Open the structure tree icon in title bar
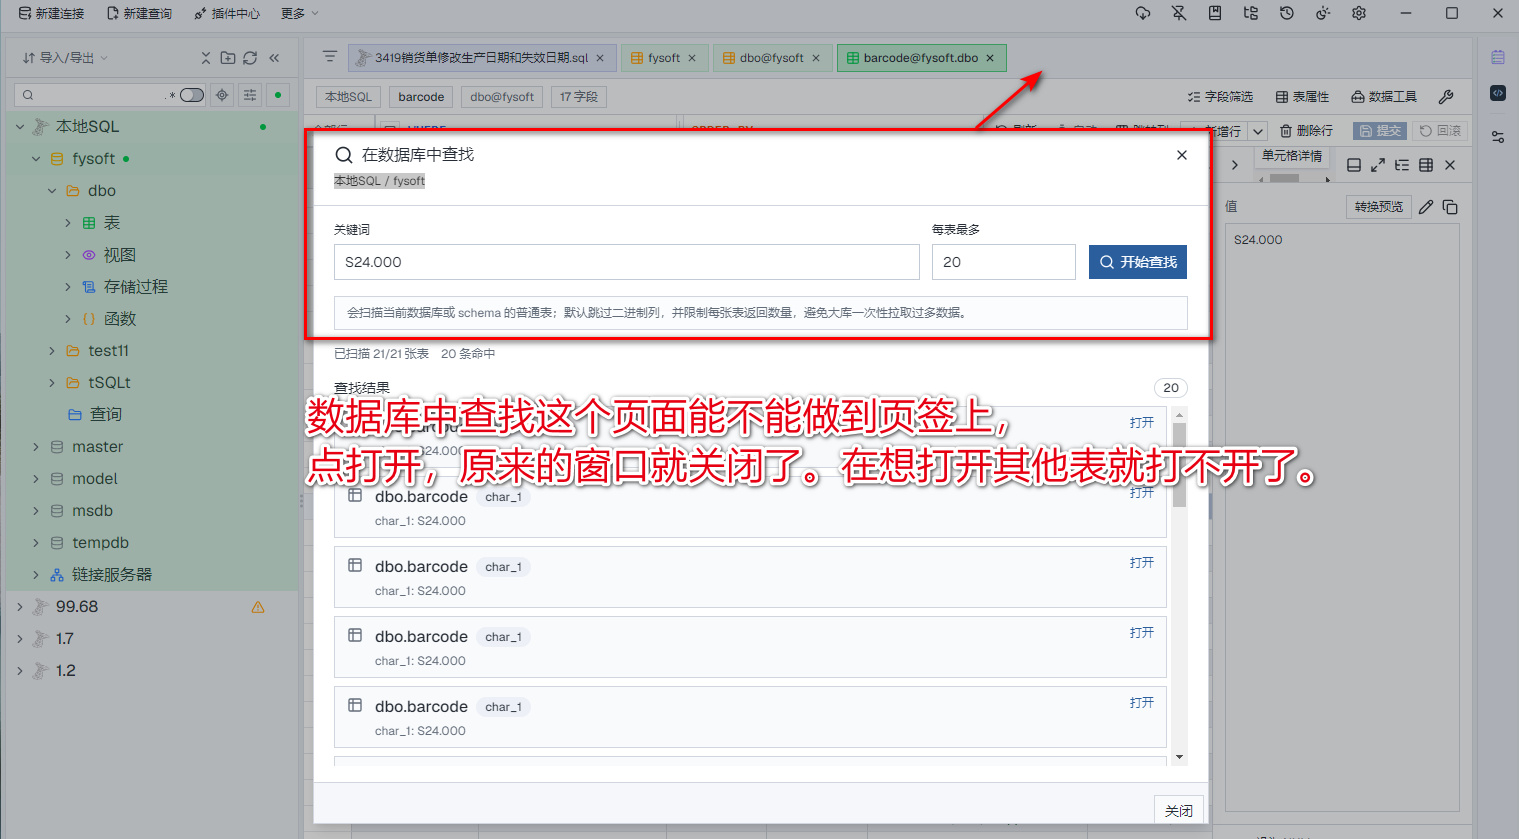This screenshot has width=1519, height=839. 1251,13
